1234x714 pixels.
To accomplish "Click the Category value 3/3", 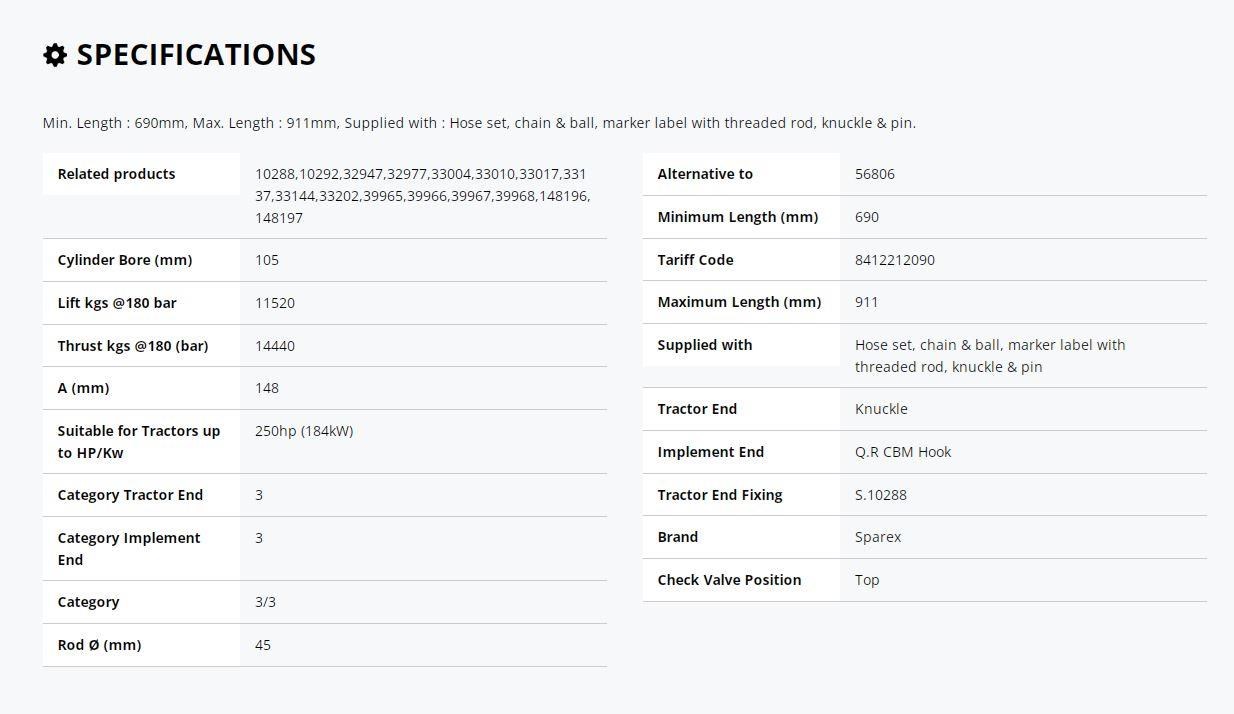I will point(265,602).
